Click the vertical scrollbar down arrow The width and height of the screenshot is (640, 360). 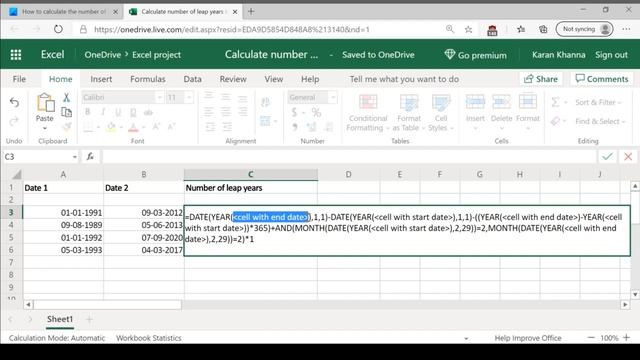pyautogui.click(x=635, y=294)
